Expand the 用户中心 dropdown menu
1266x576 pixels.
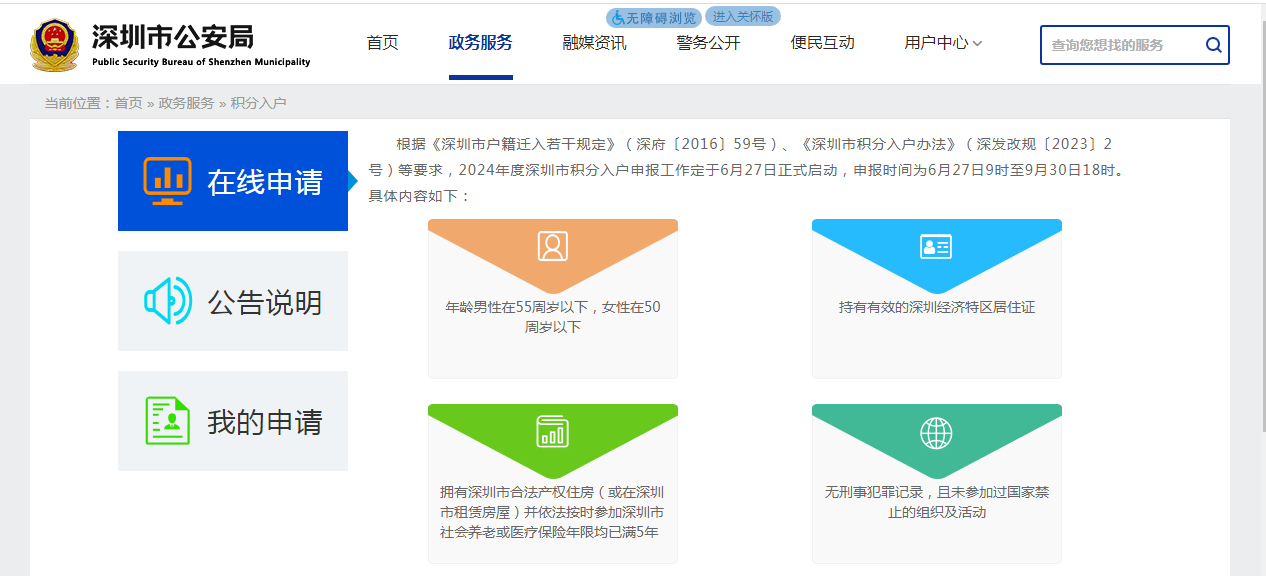[943, 43]
